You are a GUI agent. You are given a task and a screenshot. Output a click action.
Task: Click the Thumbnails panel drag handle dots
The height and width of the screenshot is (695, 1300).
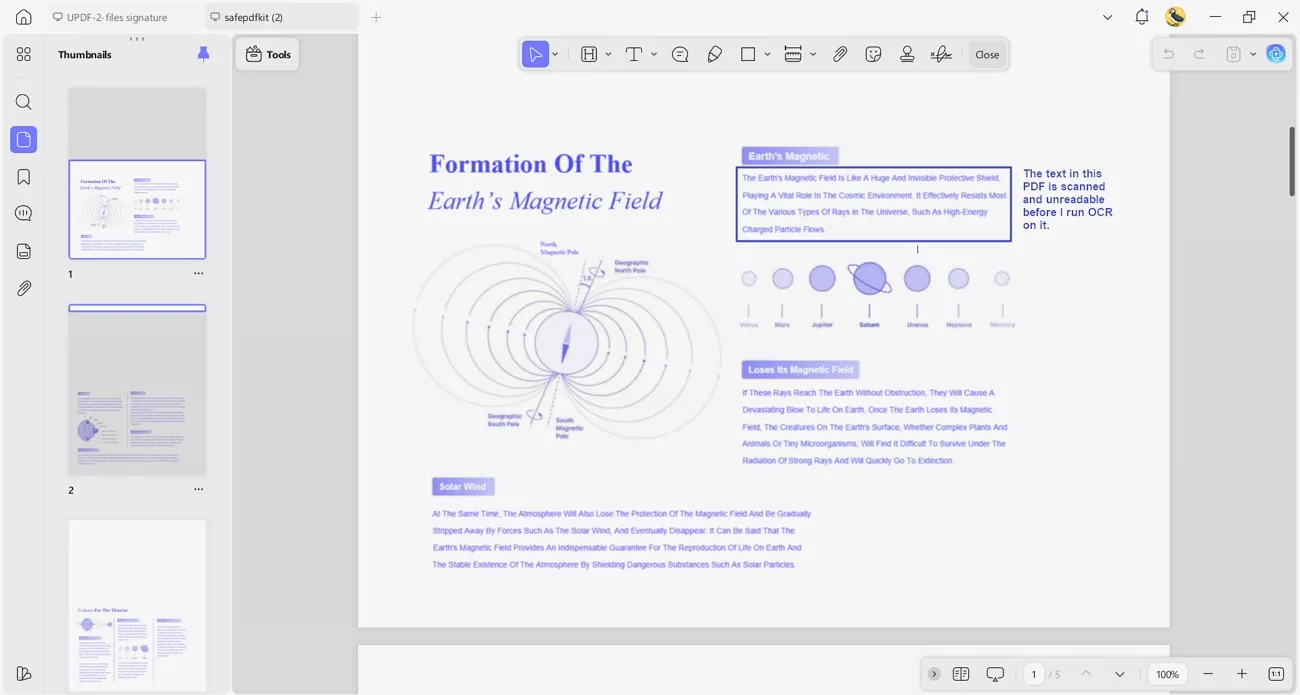click(x=137, y=39)
